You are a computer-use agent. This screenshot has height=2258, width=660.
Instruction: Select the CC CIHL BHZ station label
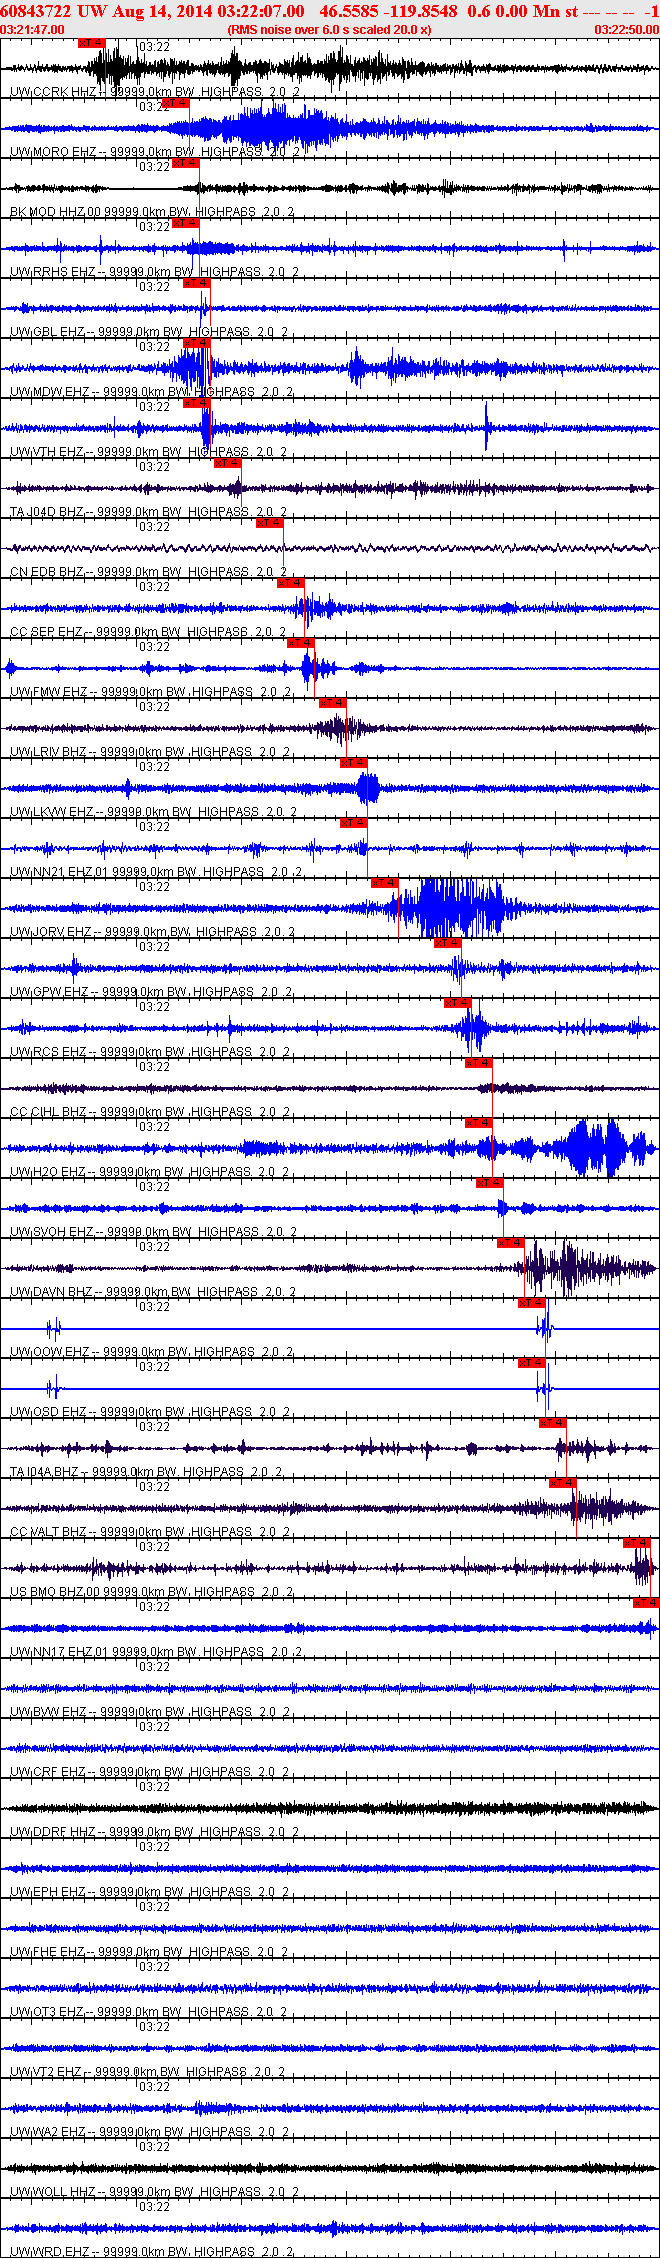150,1112
